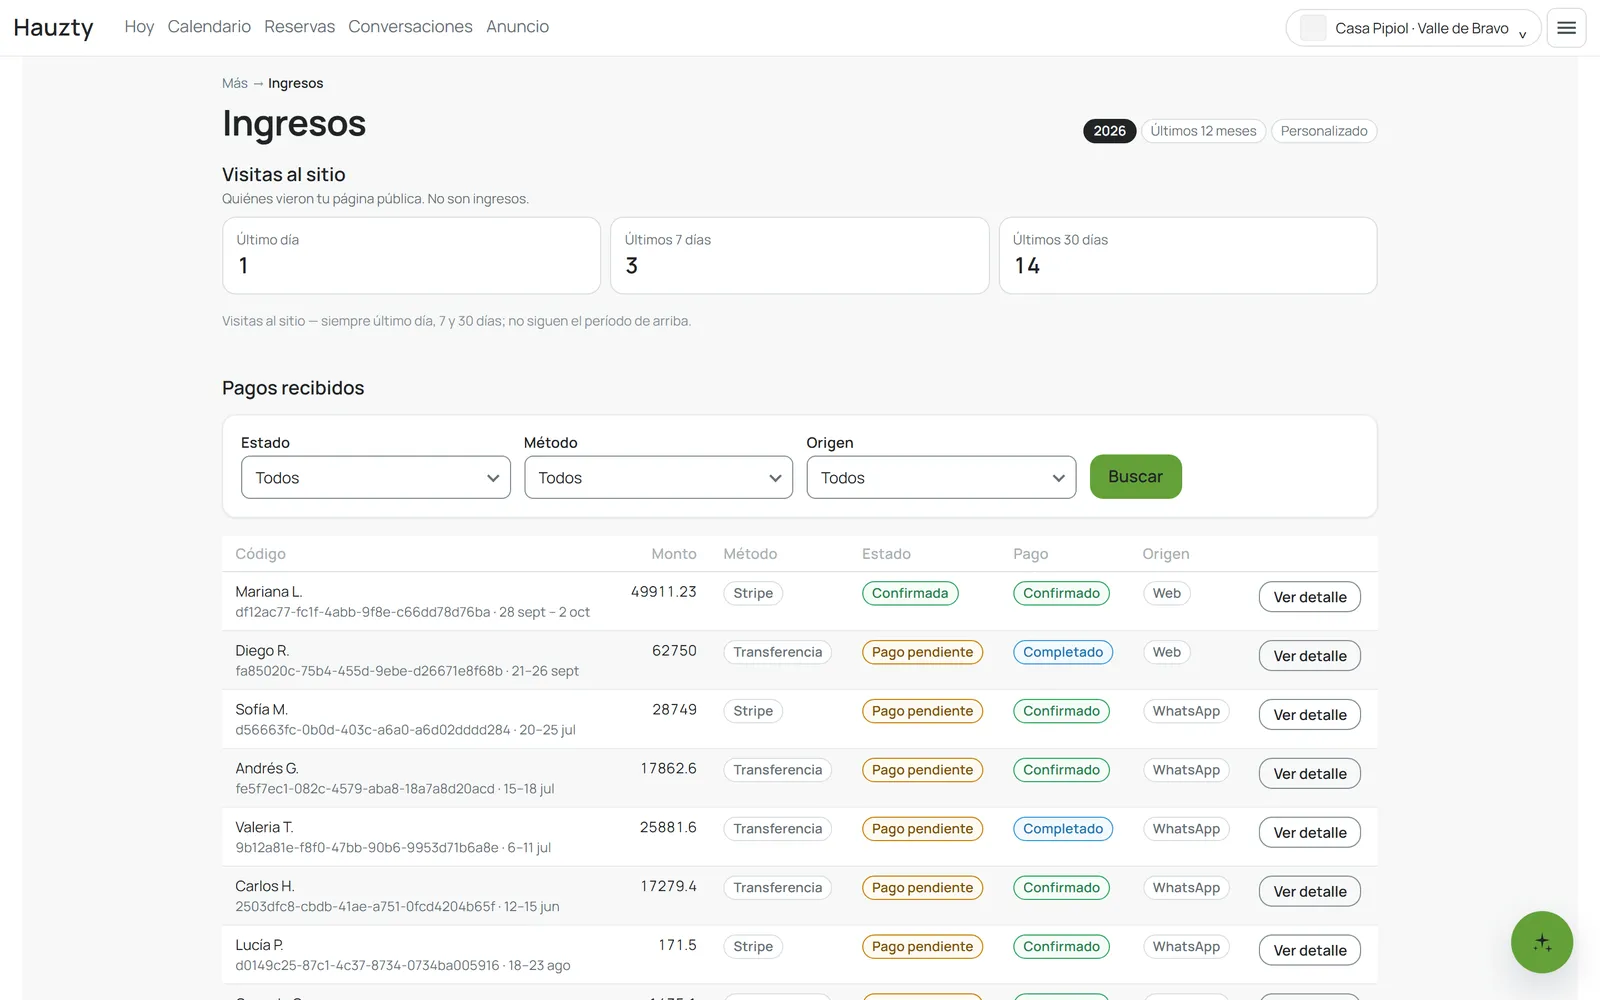Click the Web origin tag for Mariana L.
The width and height of the screenshot is (1600, 1000).
[1166, 593]
